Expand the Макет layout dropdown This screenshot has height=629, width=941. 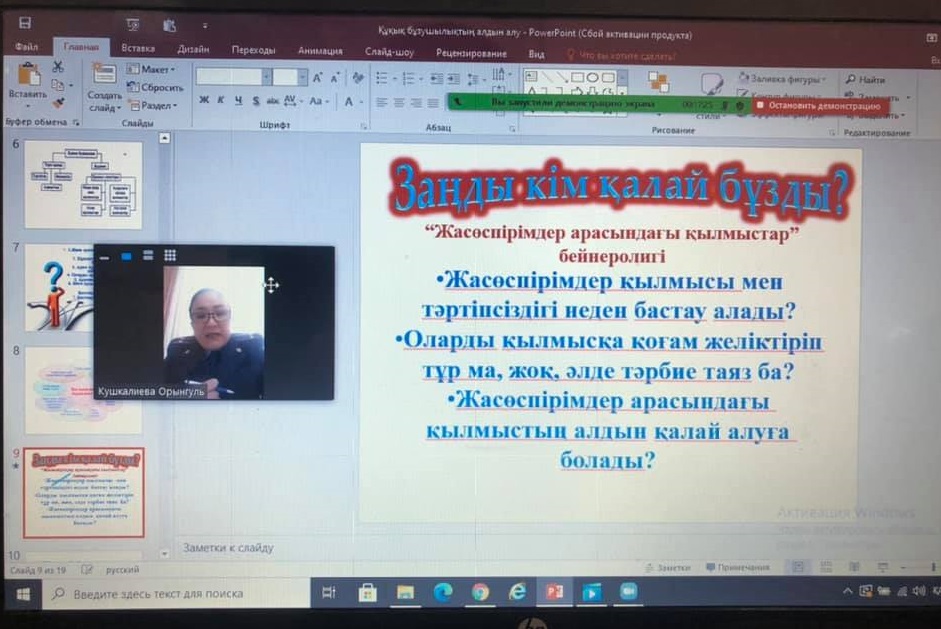click(x=152, y=70)
